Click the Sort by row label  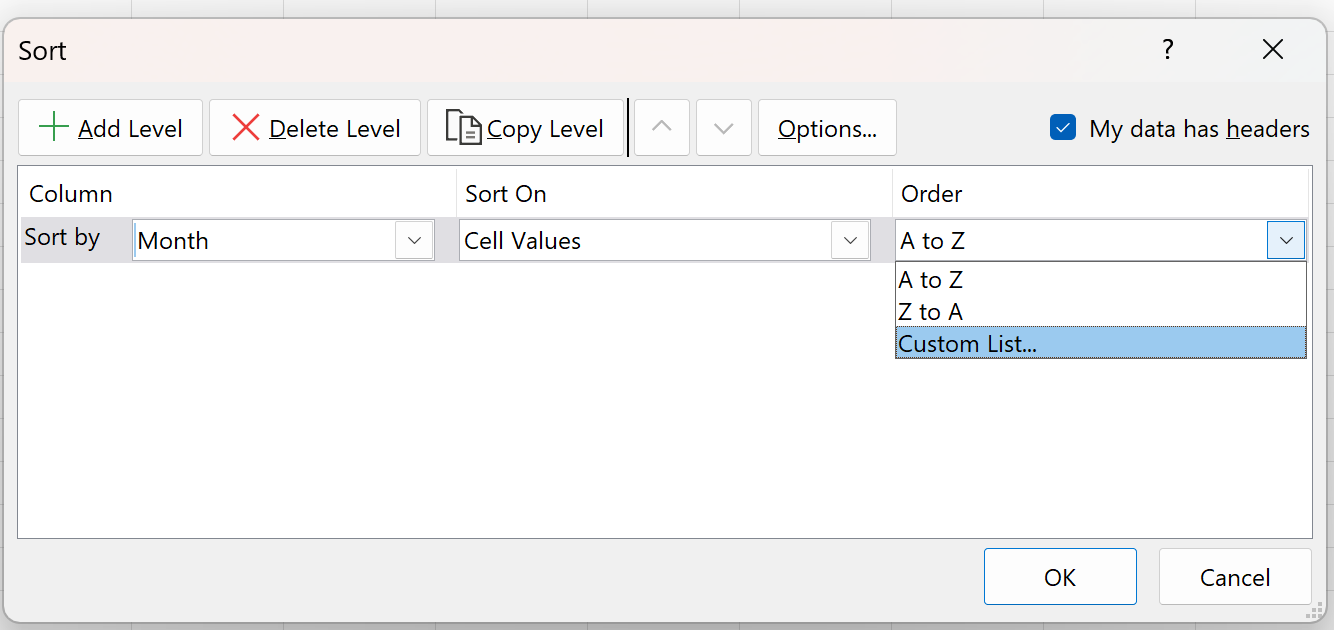point(62,237)
